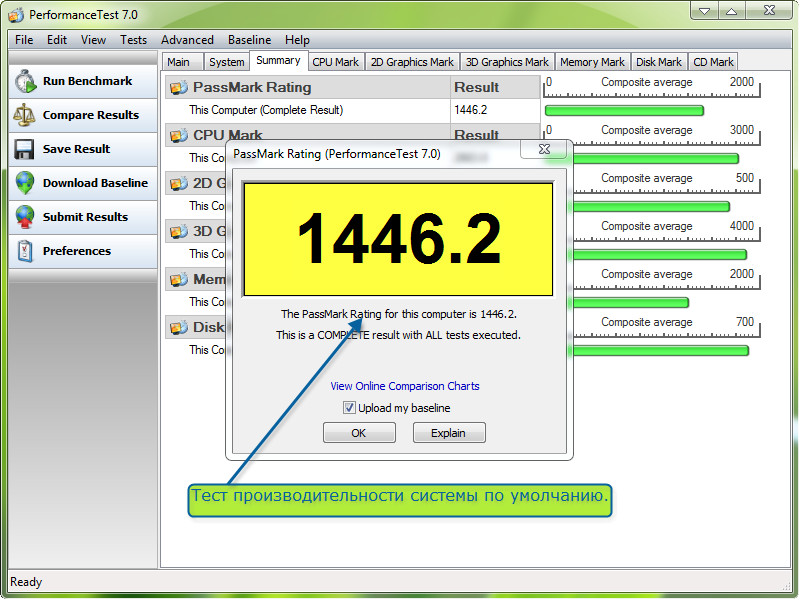The image size is (800, 600).
Task: Open the Baseline menu
Action: (249, 40)
